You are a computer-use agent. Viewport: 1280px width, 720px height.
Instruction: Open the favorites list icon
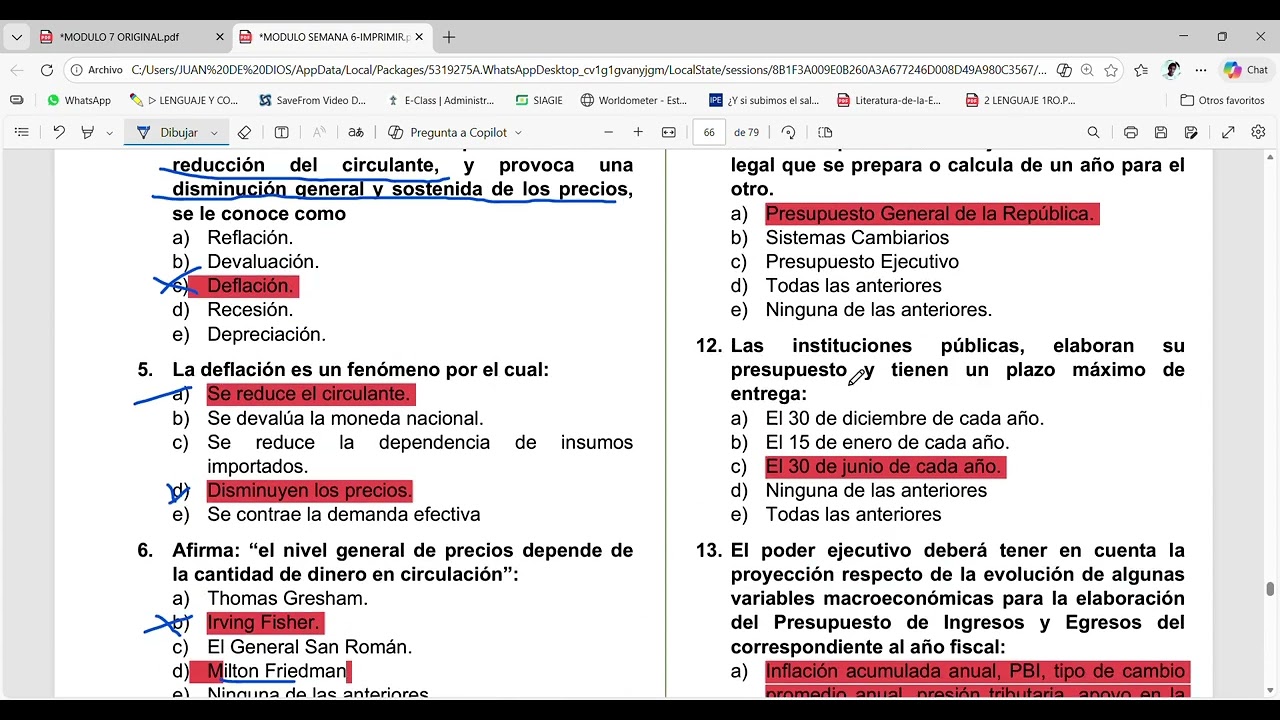[x=1141, y=70]
